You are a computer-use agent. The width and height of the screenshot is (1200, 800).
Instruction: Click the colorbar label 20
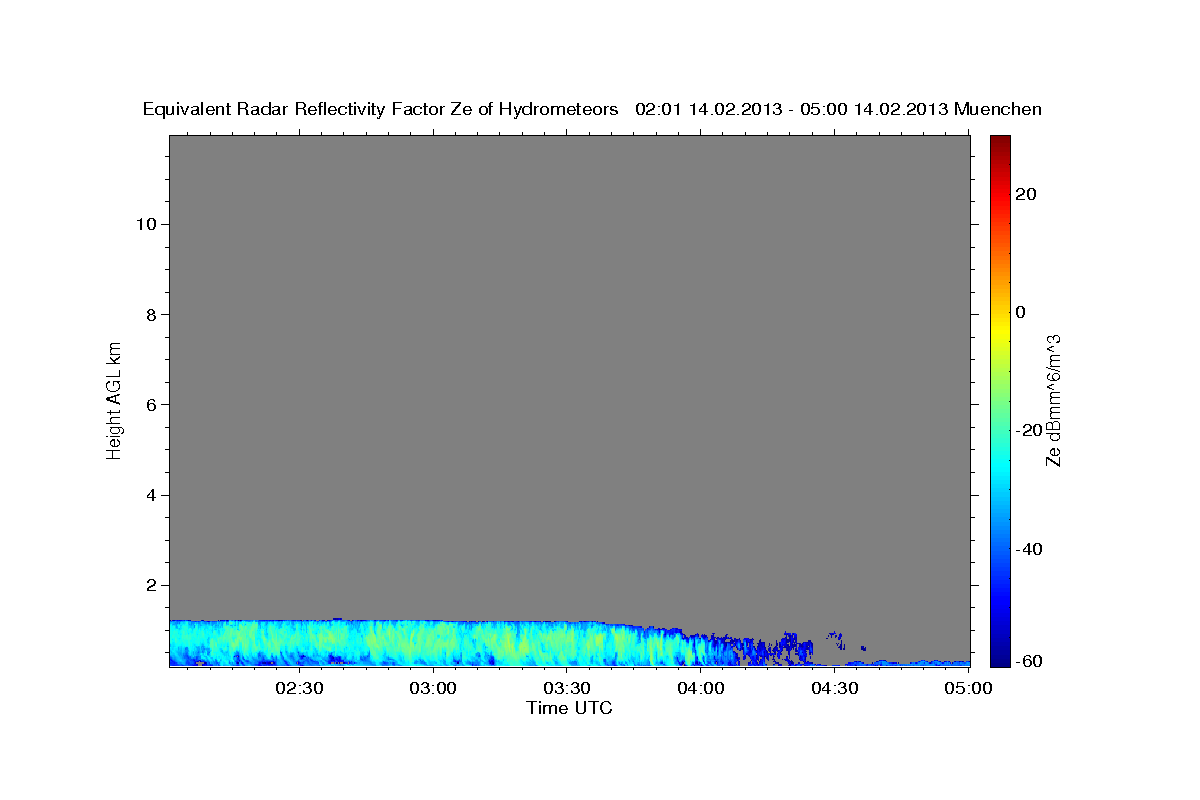[x=1026, y=194]
